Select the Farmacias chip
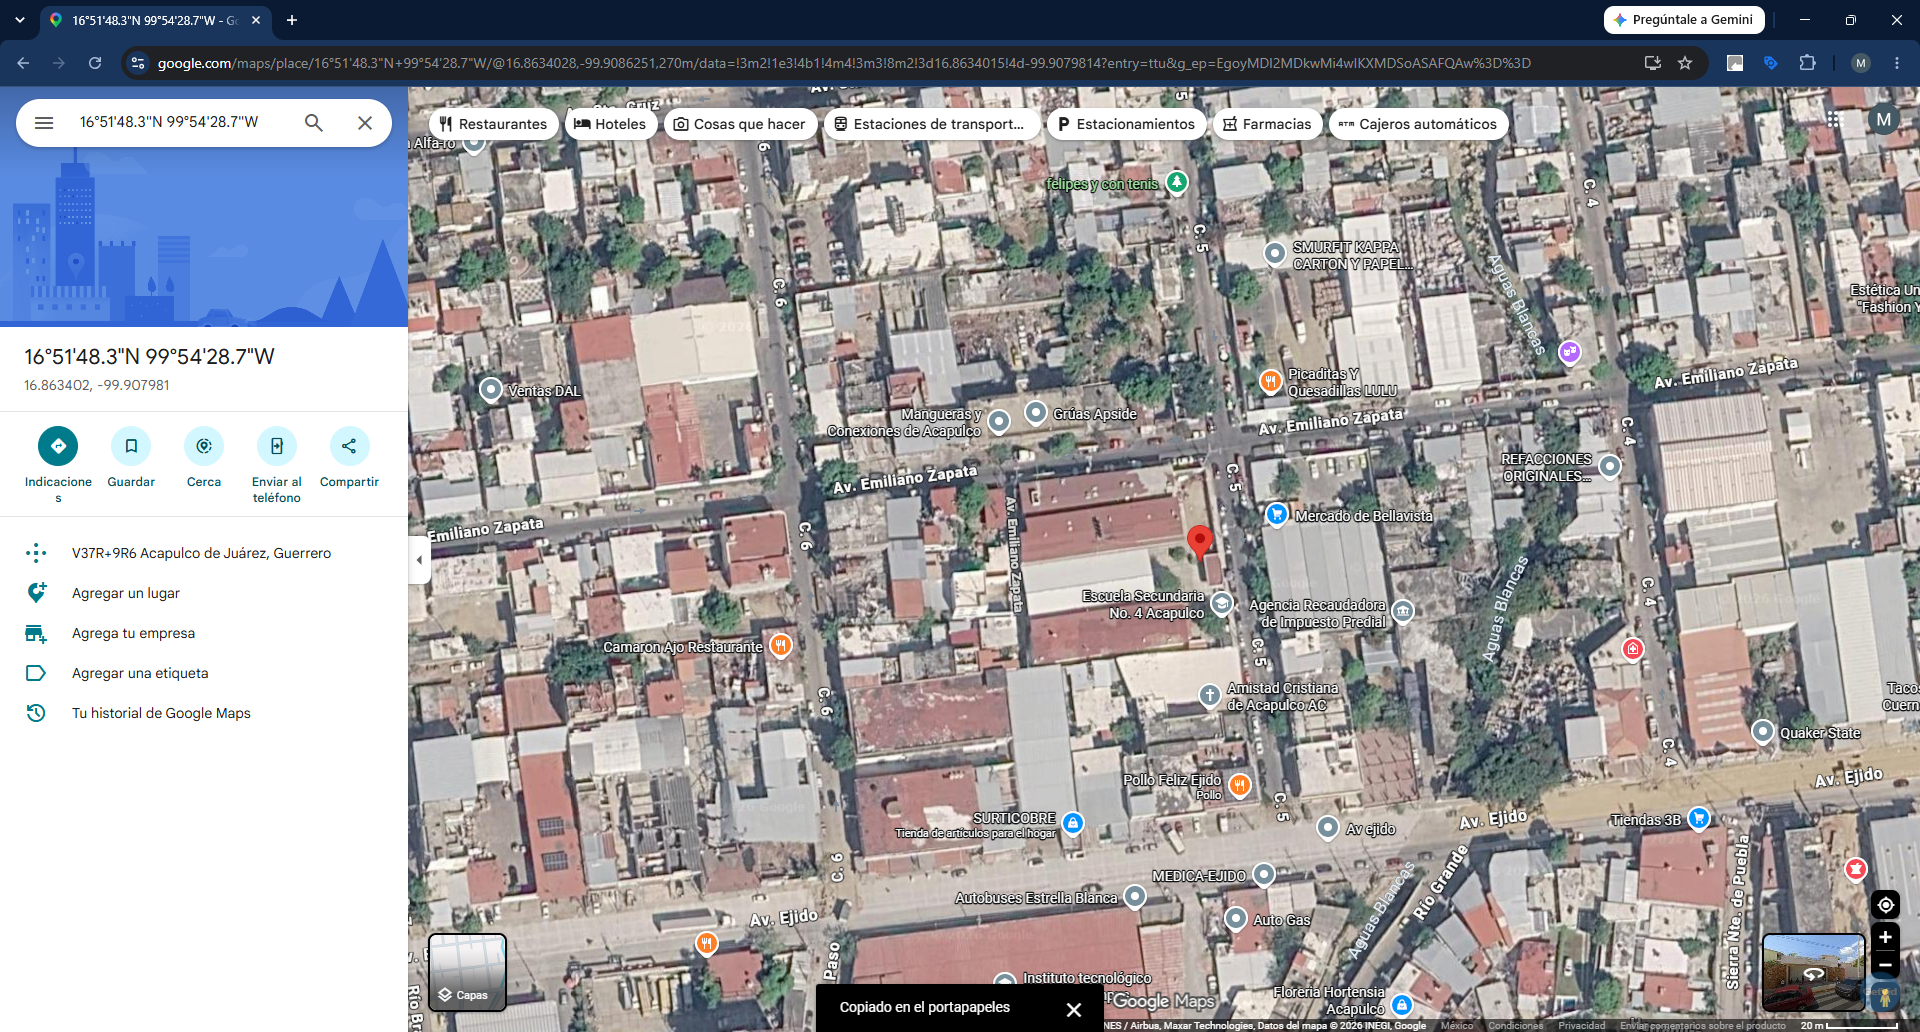This screenshot has height=1032, width=1920. click(1267, 124)
